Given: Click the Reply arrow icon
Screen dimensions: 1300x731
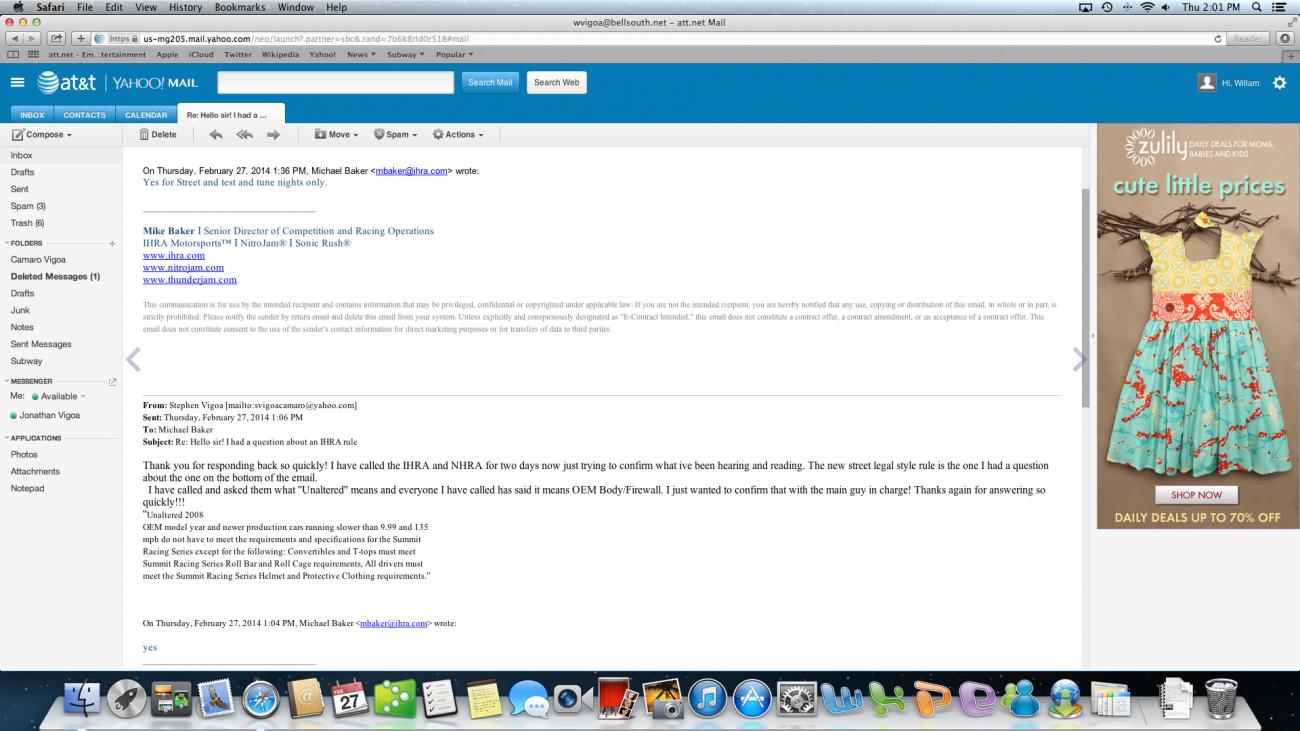Looking at the screenshot, I should point(215,134).
